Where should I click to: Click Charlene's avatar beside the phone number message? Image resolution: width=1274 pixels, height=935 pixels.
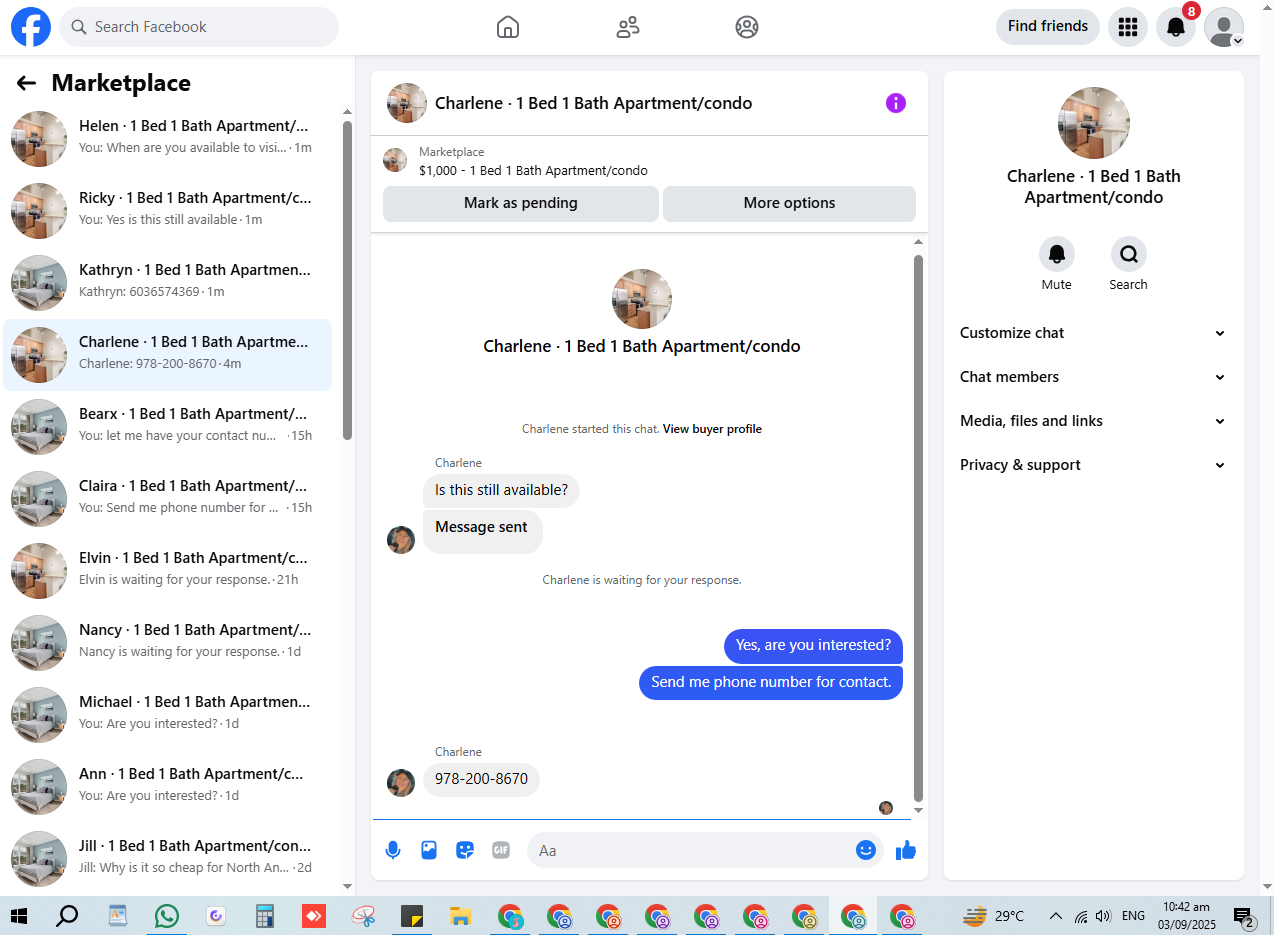point(401,783)
